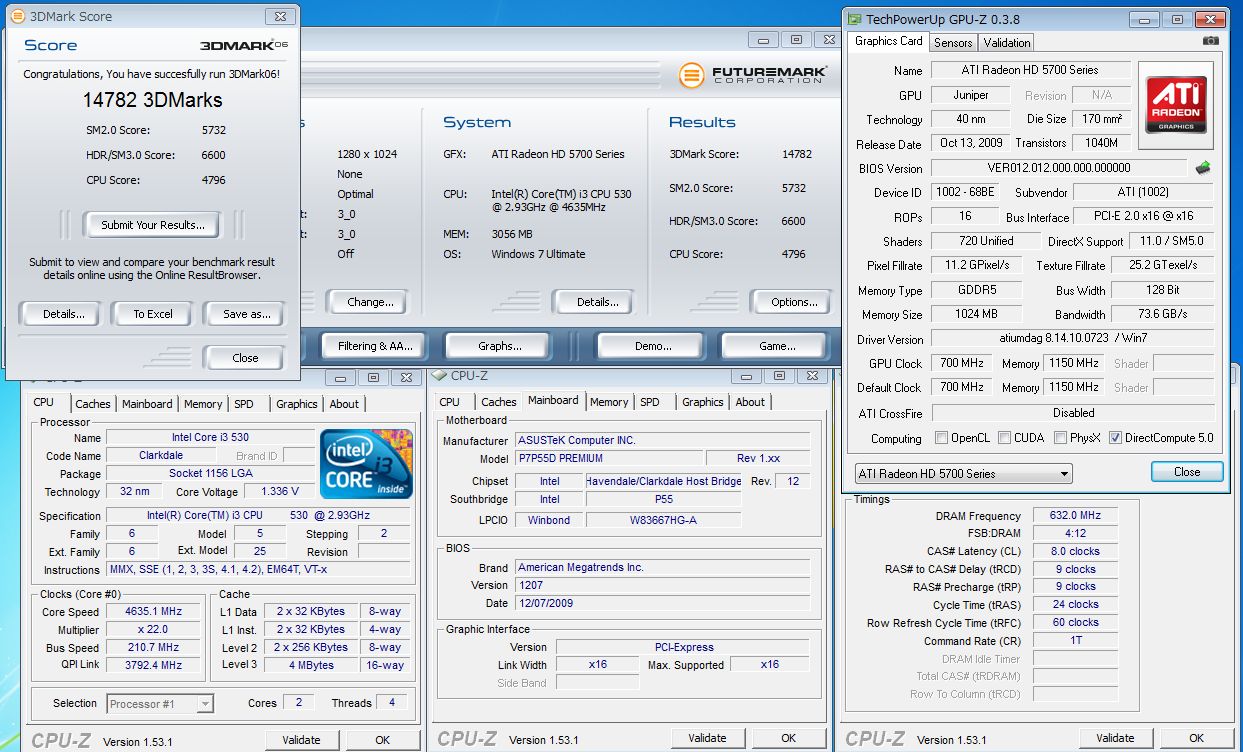
Task: Click Validate in the Timings CPU-Z window
Action: coord(1115,739)
